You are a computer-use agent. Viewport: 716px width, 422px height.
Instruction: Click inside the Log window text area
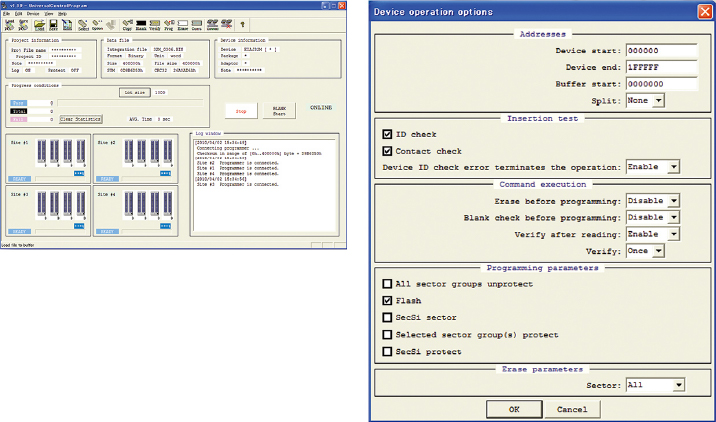pyautogui.click(x=264, y=185)
